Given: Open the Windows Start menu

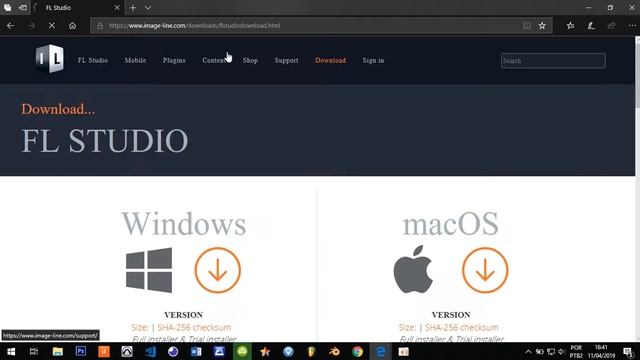Looking at the screenshot, I should point(11,351).
